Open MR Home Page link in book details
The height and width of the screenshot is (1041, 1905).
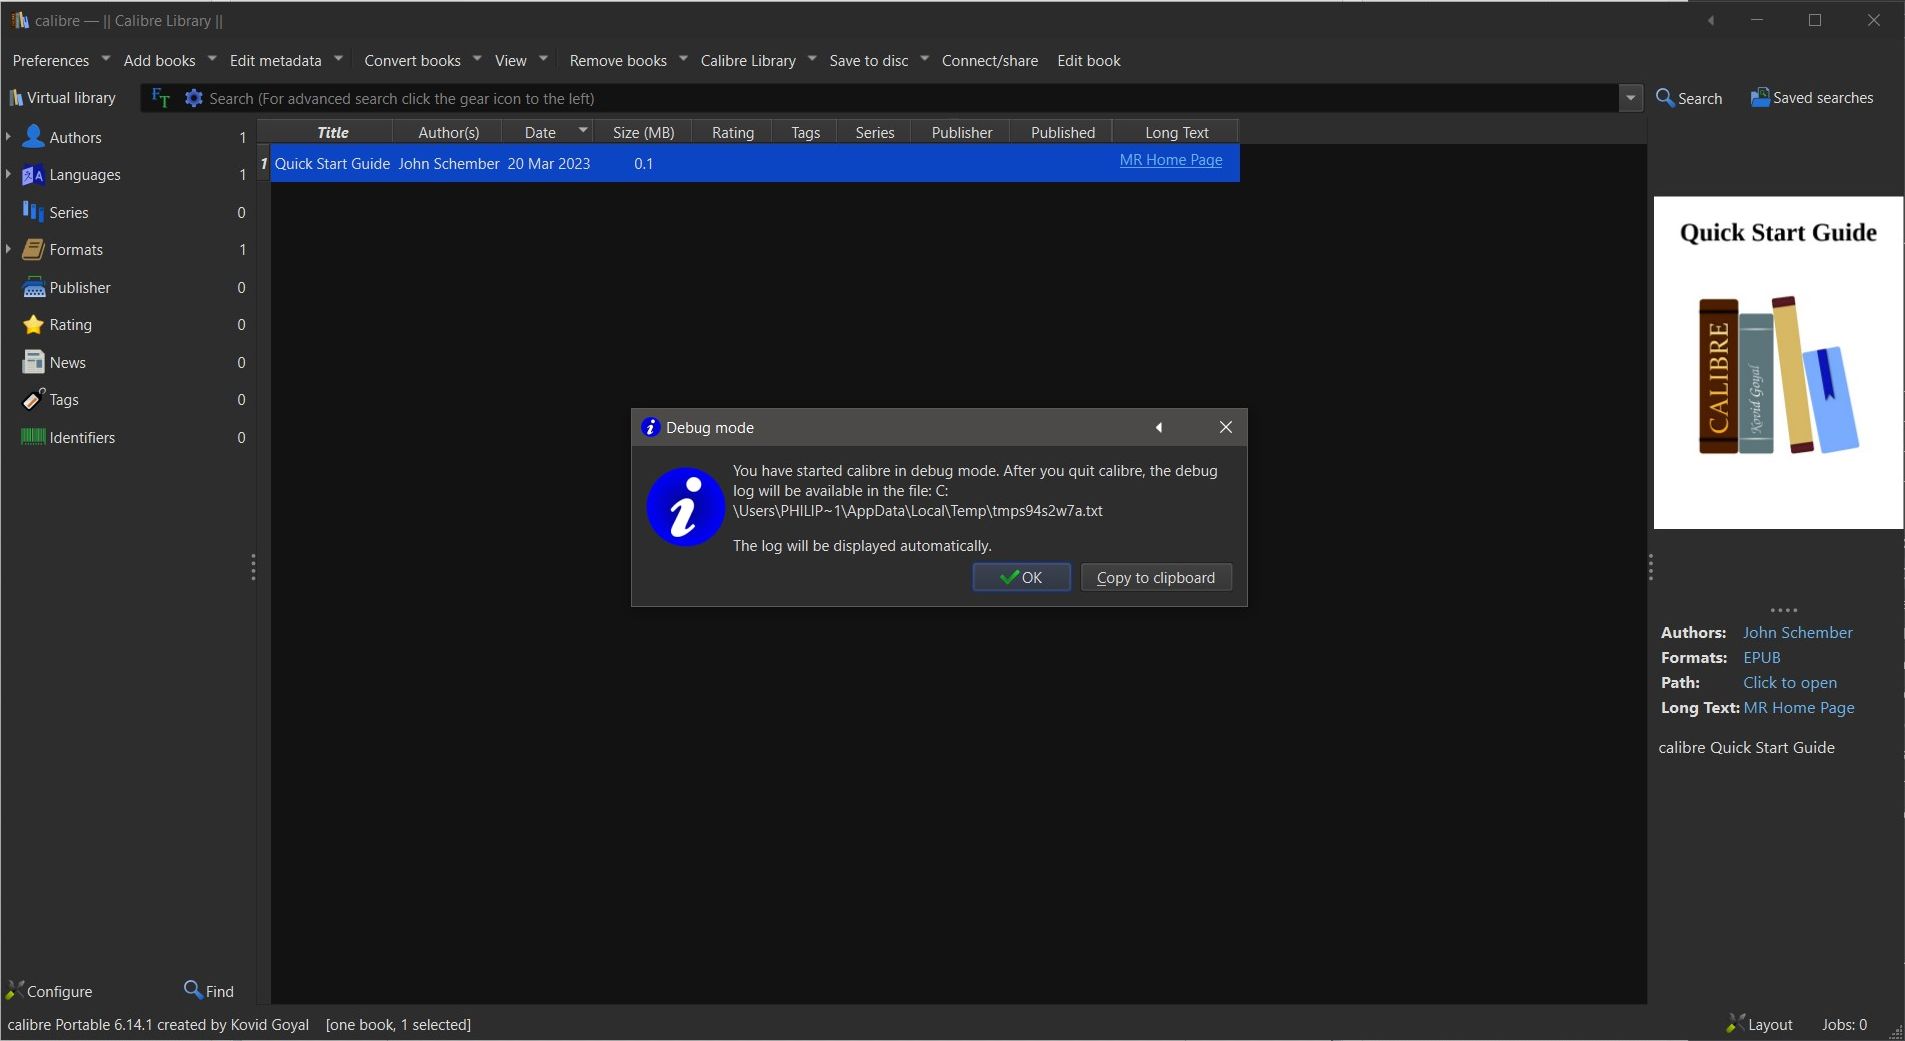point(1799,708)
